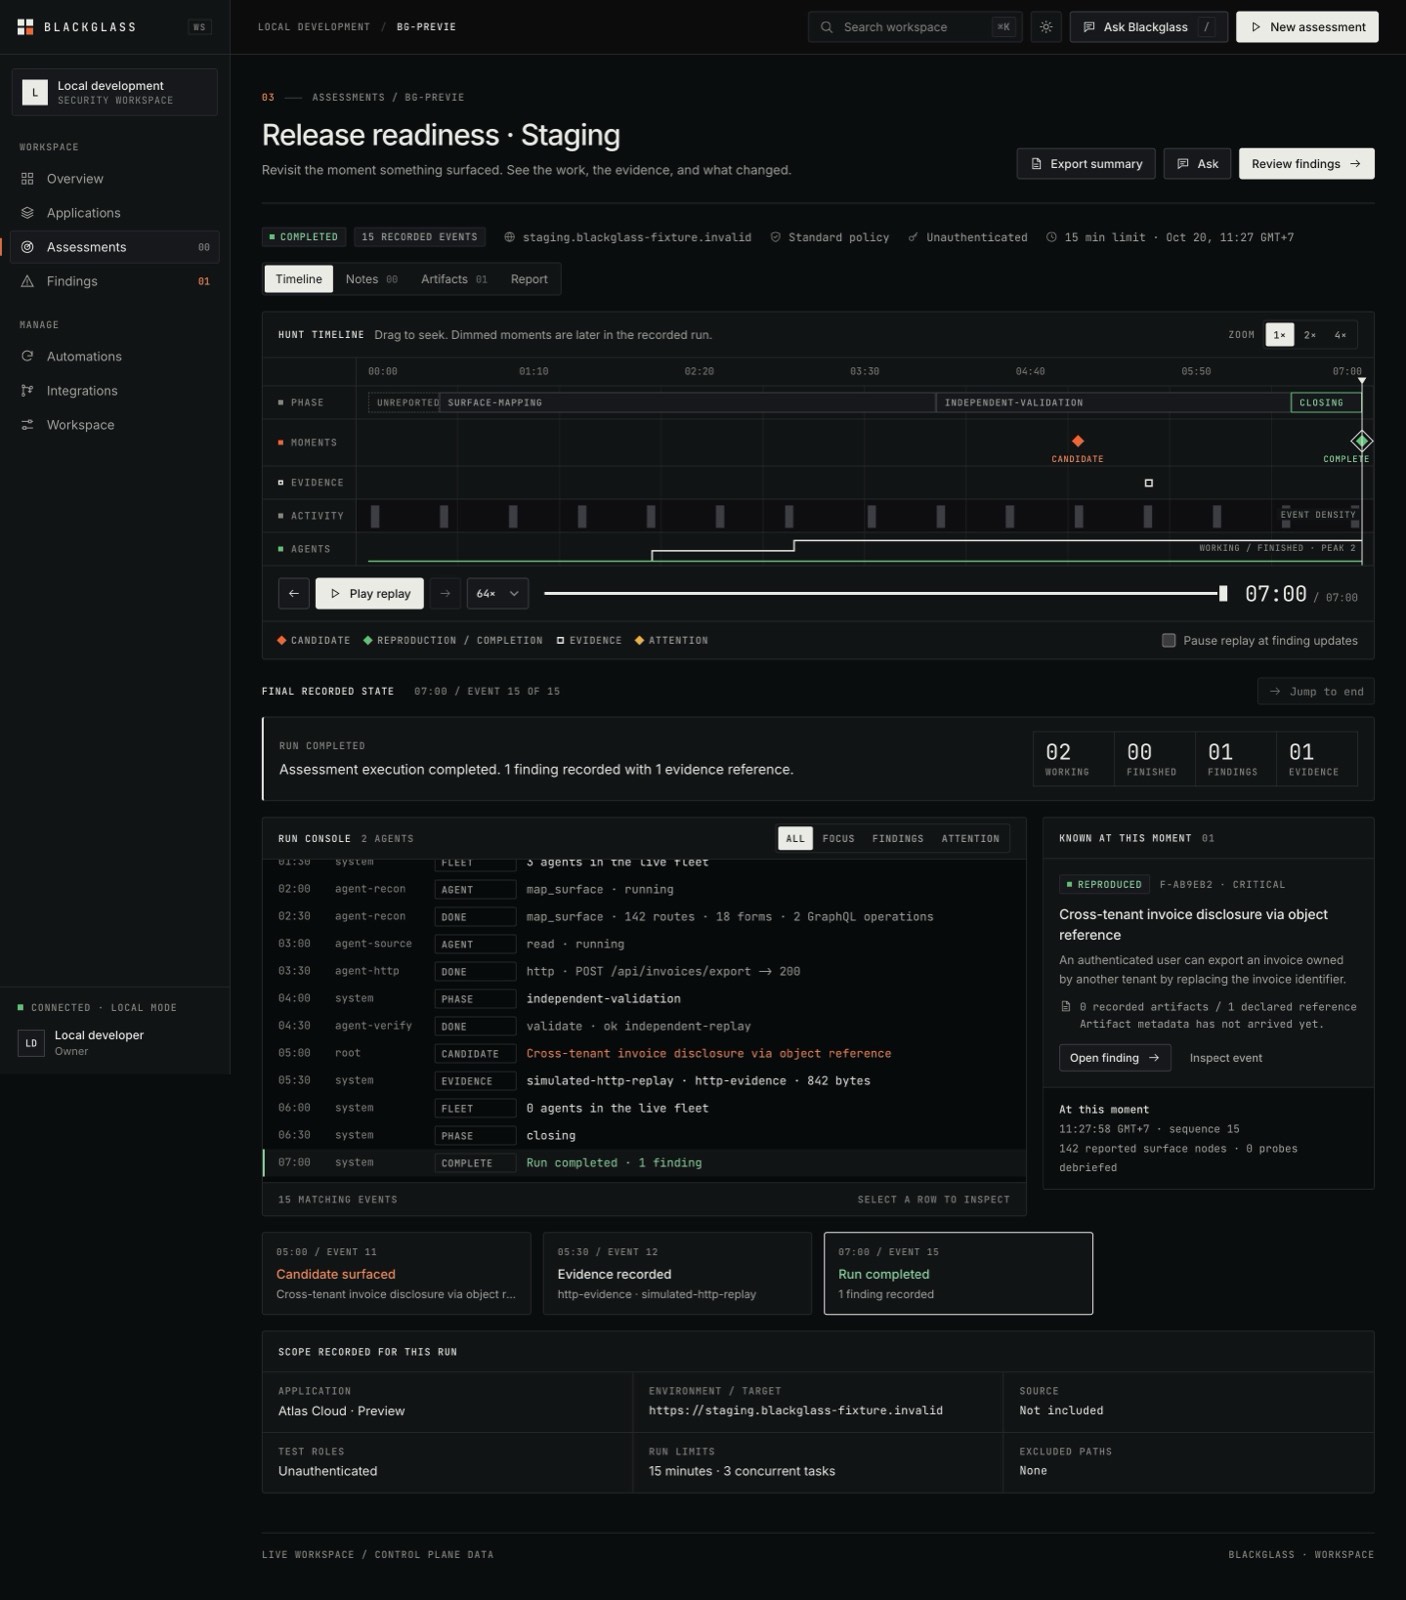Screen dimensions: 1406x1600
Task: Click the LD user avatar
Action: [x=31, y=1043]
